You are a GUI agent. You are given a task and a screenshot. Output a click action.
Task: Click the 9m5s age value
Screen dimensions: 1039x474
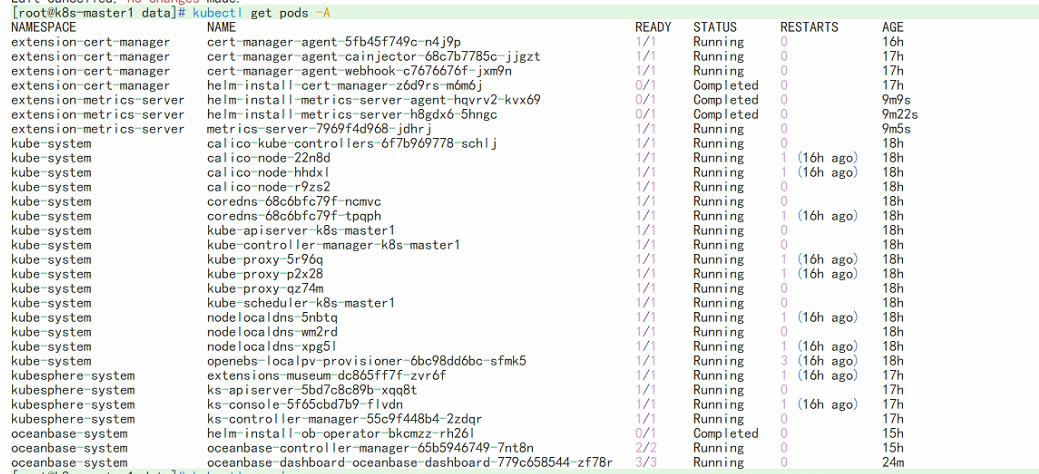[896, 129]
